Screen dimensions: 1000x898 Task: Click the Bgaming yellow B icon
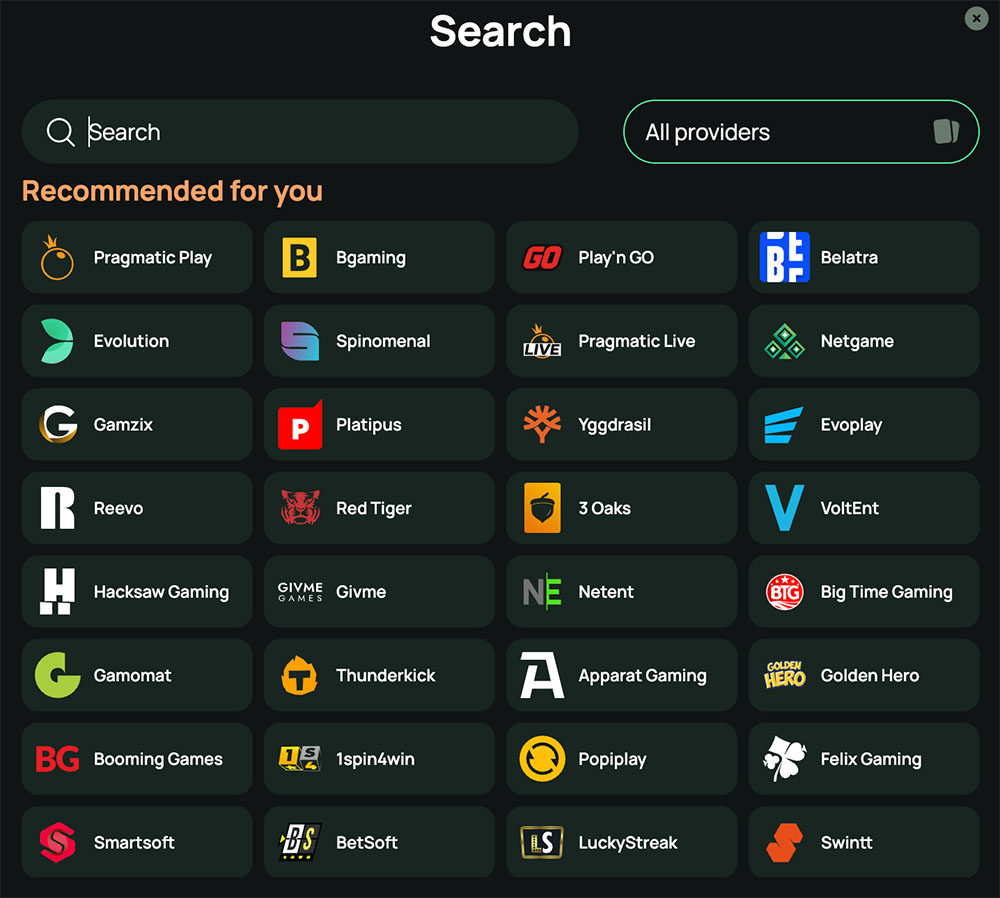coord(299,257)
